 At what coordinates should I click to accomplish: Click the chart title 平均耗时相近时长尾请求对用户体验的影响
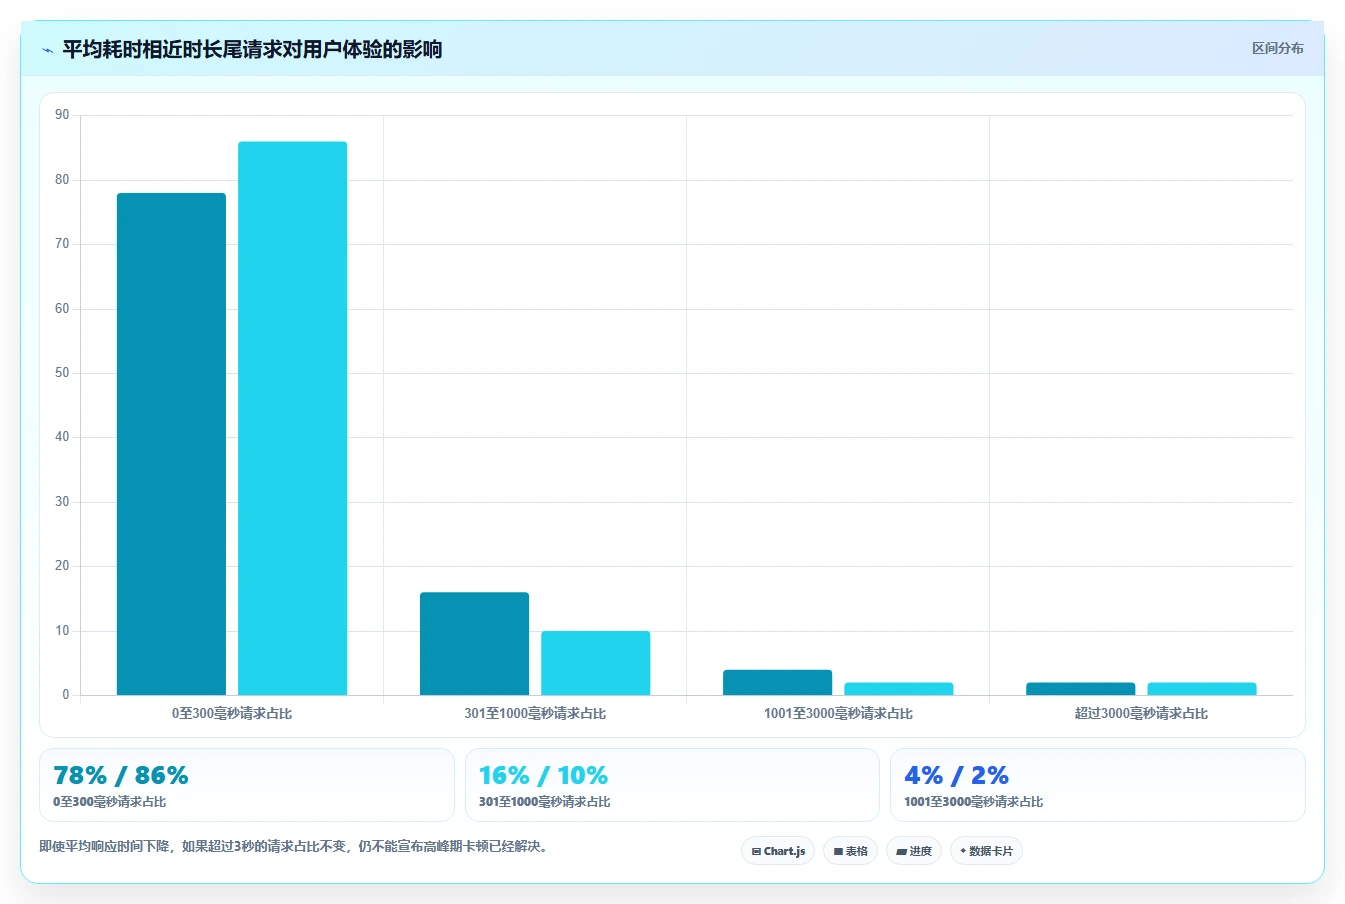[252, 49]
